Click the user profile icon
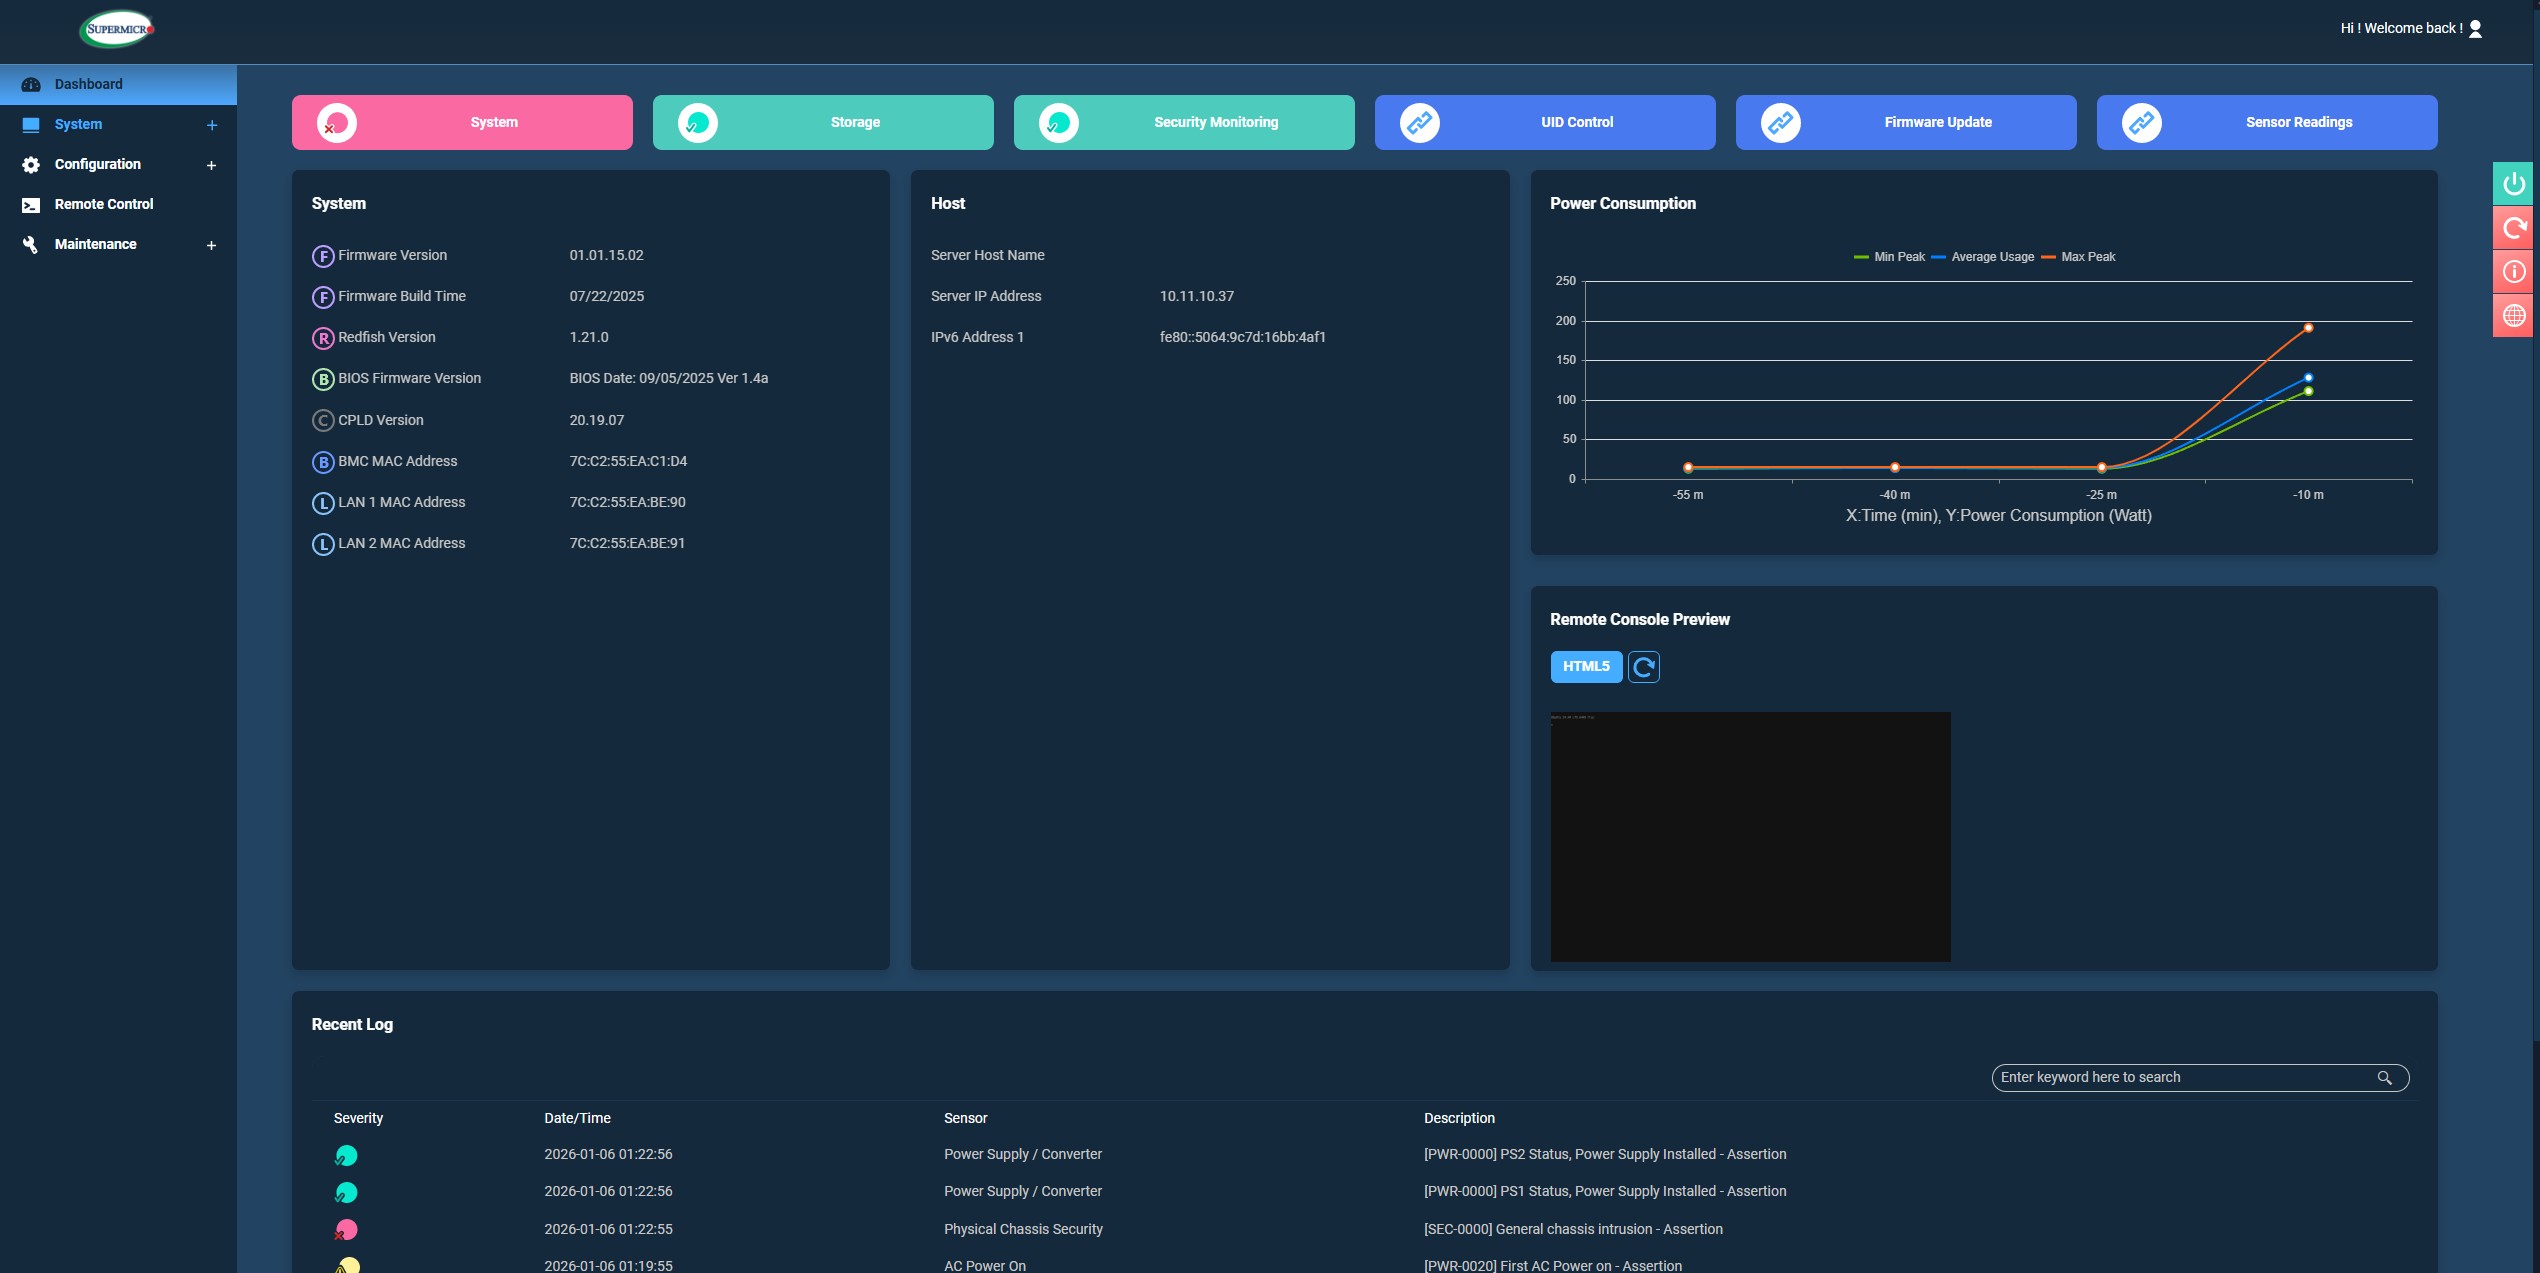2540x1273 pixels. click(2476, 29)
